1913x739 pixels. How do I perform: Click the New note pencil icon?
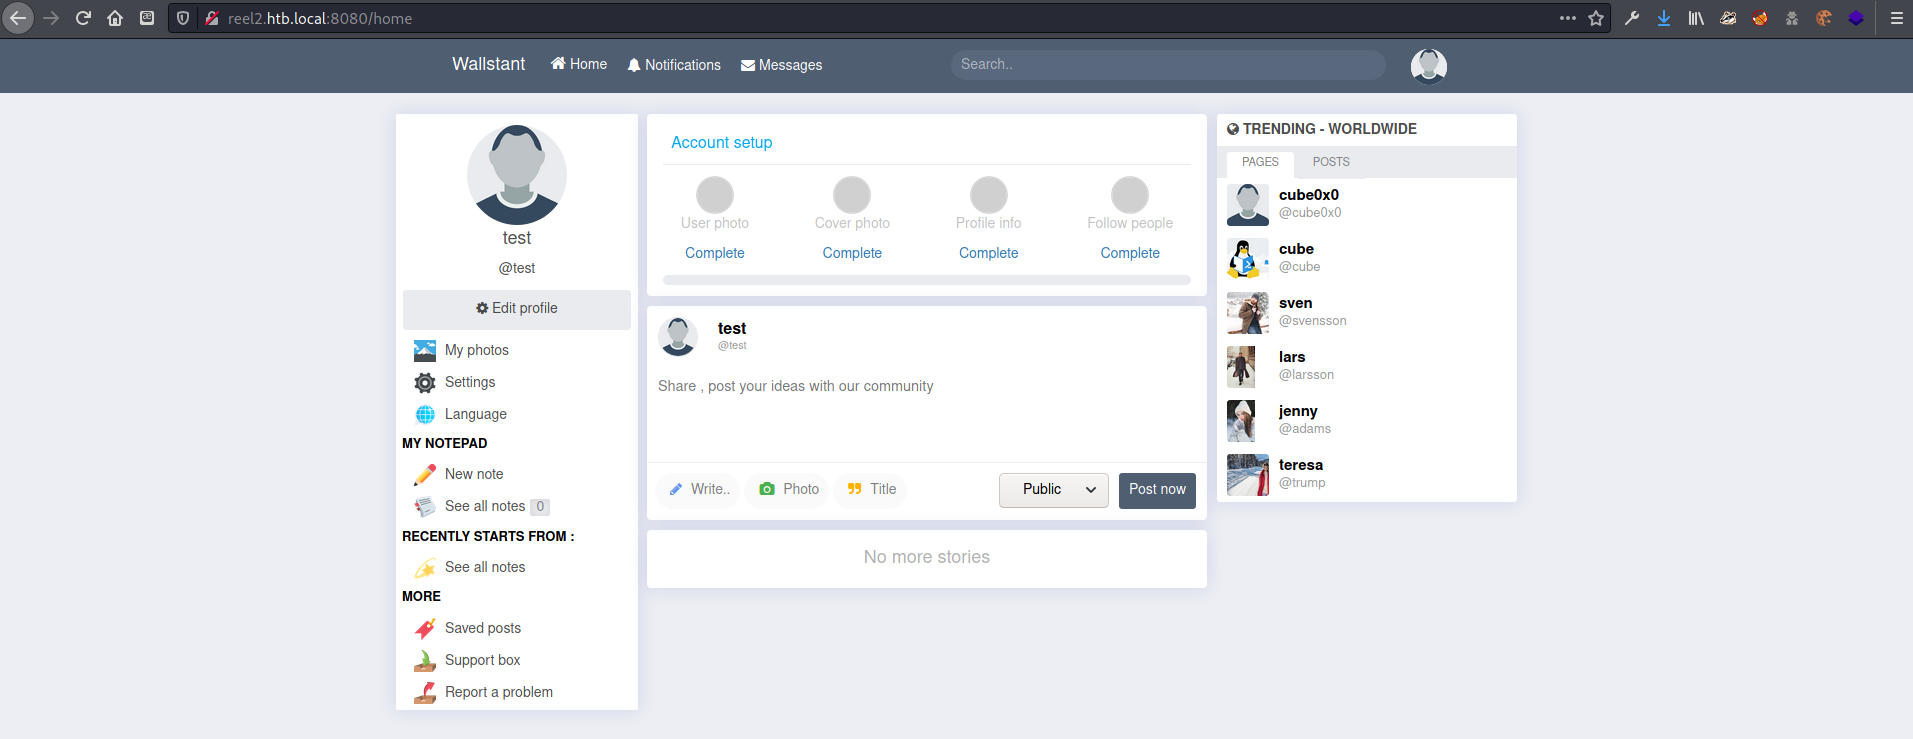pos(425,474)
